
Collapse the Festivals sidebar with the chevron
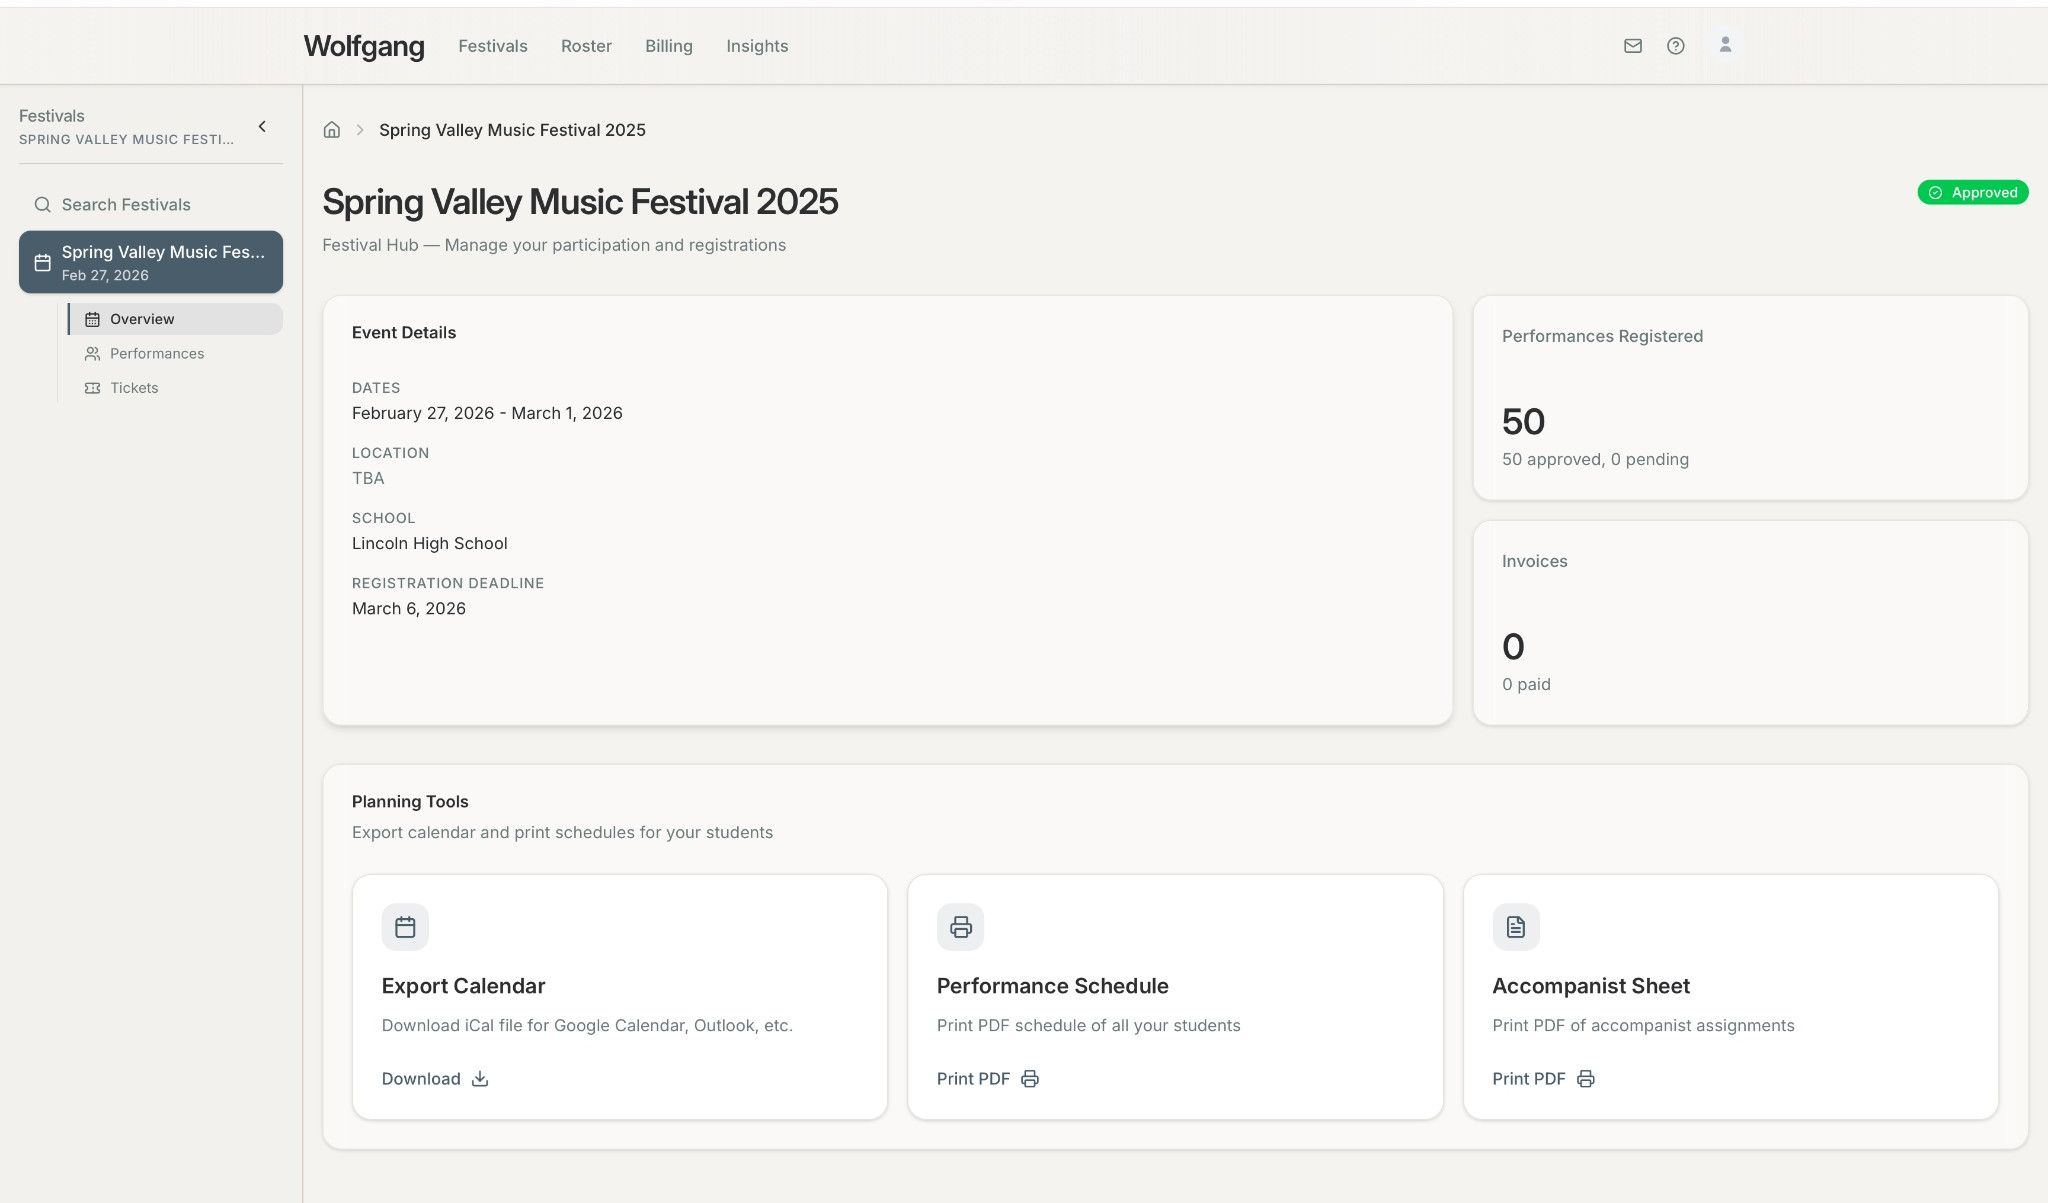click(262, 126)
